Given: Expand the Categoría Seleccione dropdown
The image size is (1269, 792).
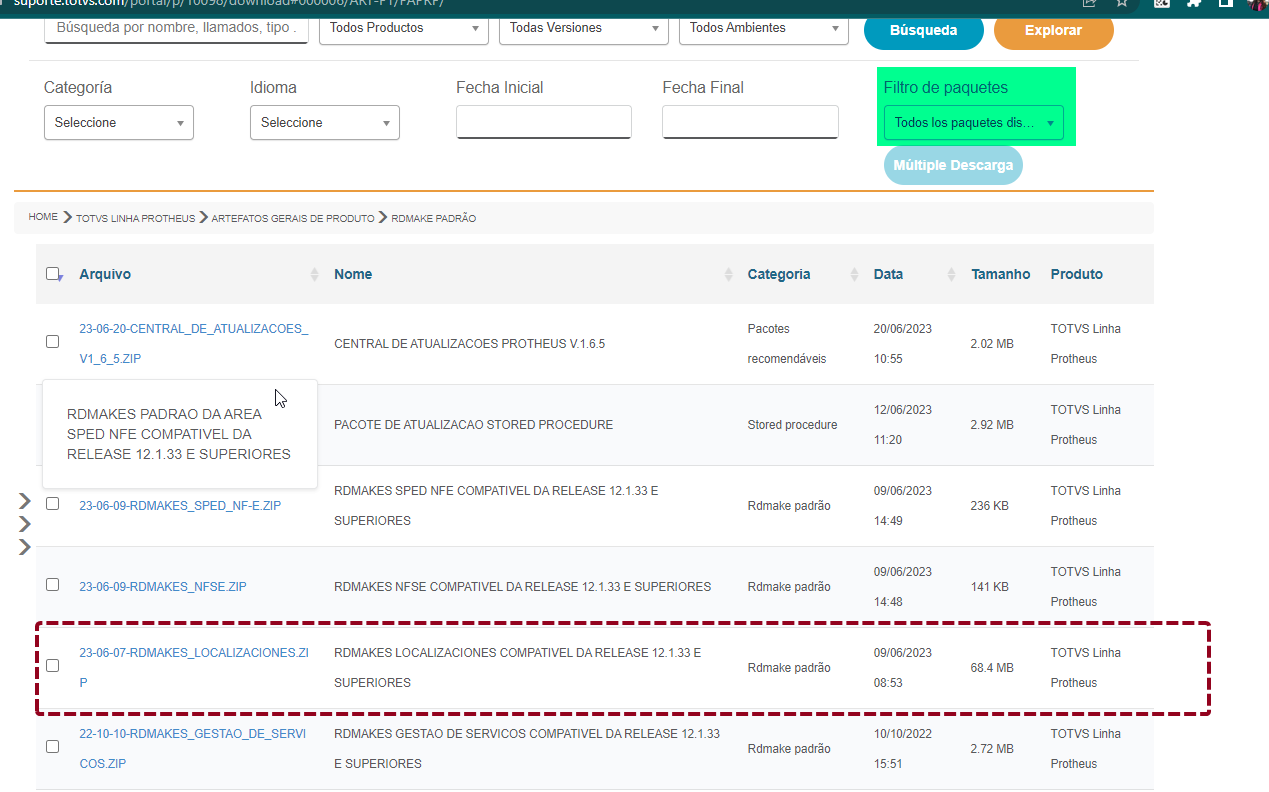Looking at the screenshot, I should pos(119,122).
